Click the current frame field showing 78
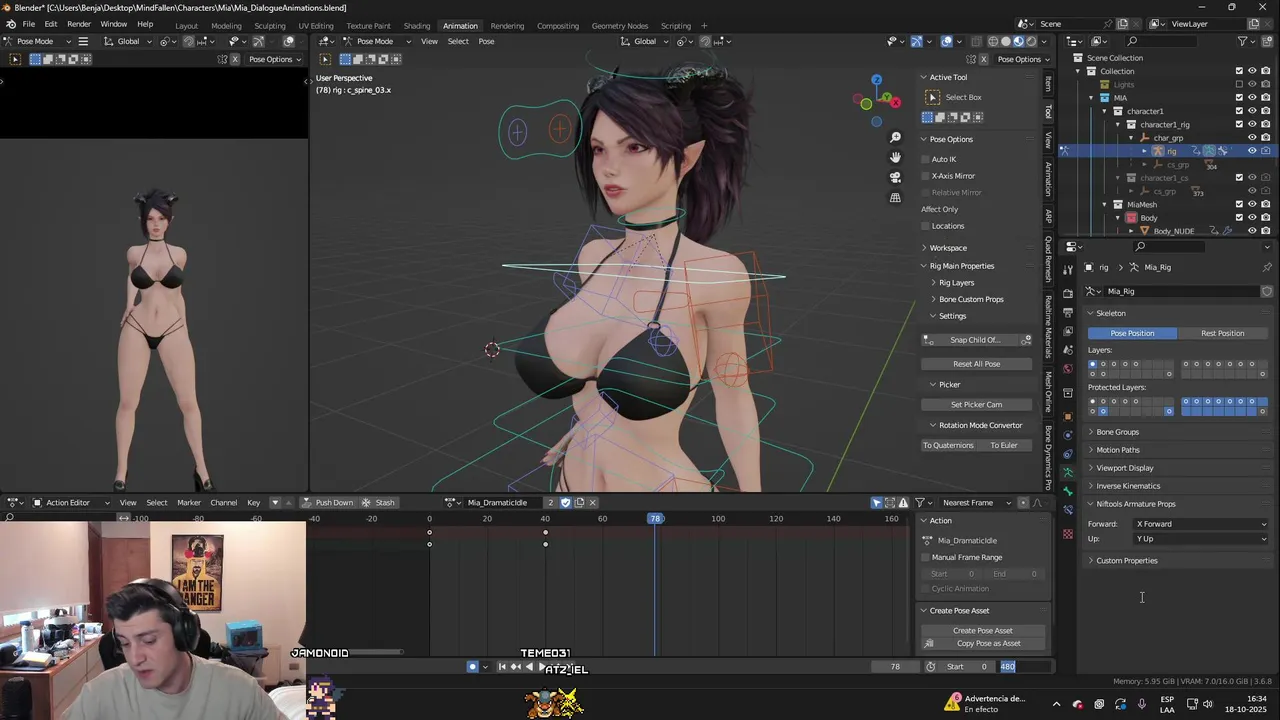1280x720 pixels. click(x=895, y=667)
